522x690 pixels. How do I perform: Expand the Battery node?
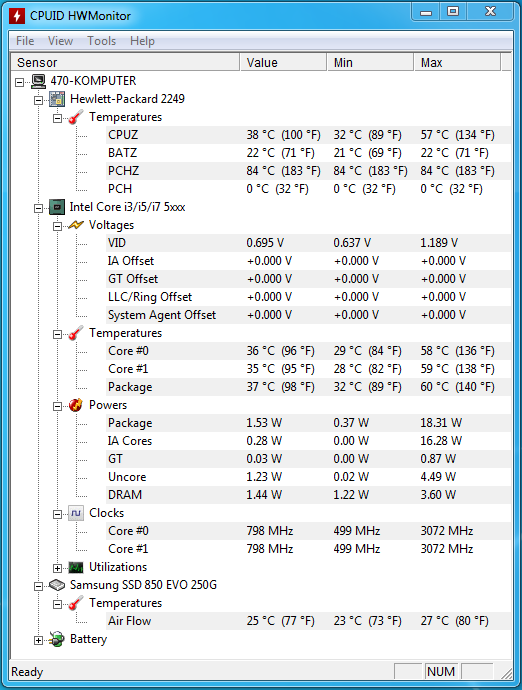(x=38, y=640)
